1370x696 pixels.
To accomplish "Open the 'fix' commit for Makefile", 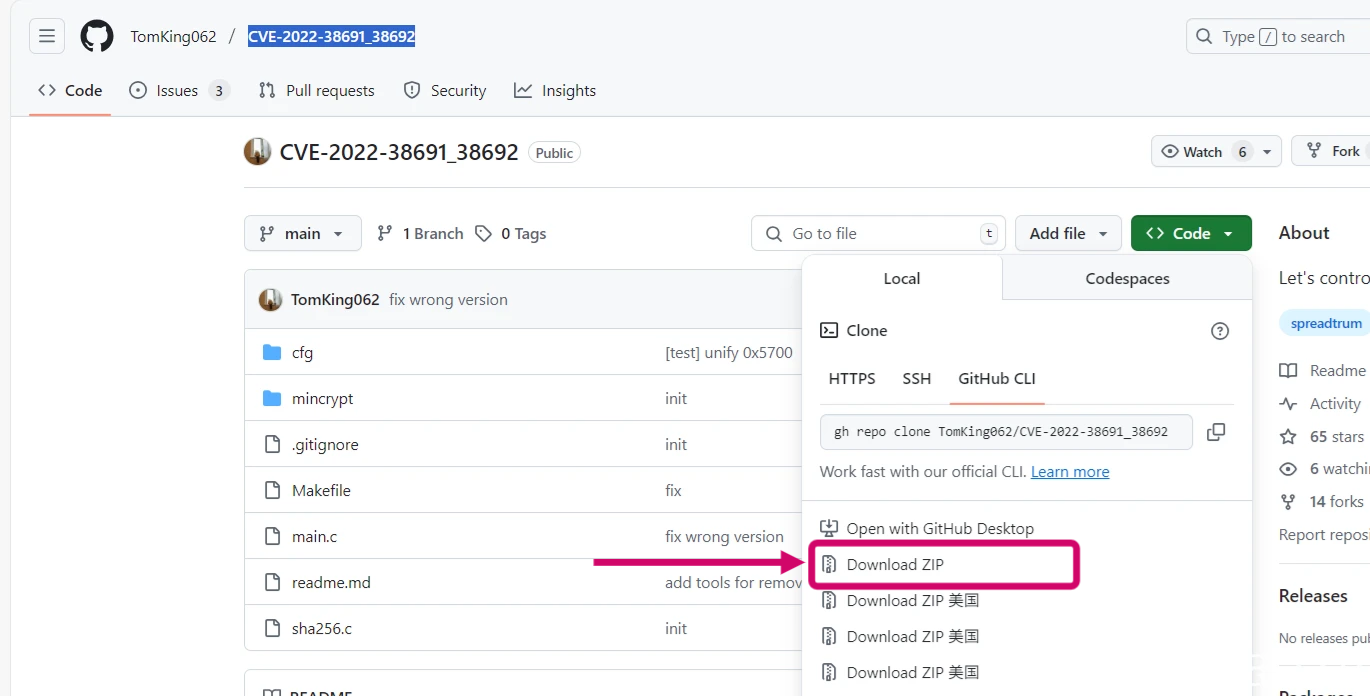I will pos(673,490).
